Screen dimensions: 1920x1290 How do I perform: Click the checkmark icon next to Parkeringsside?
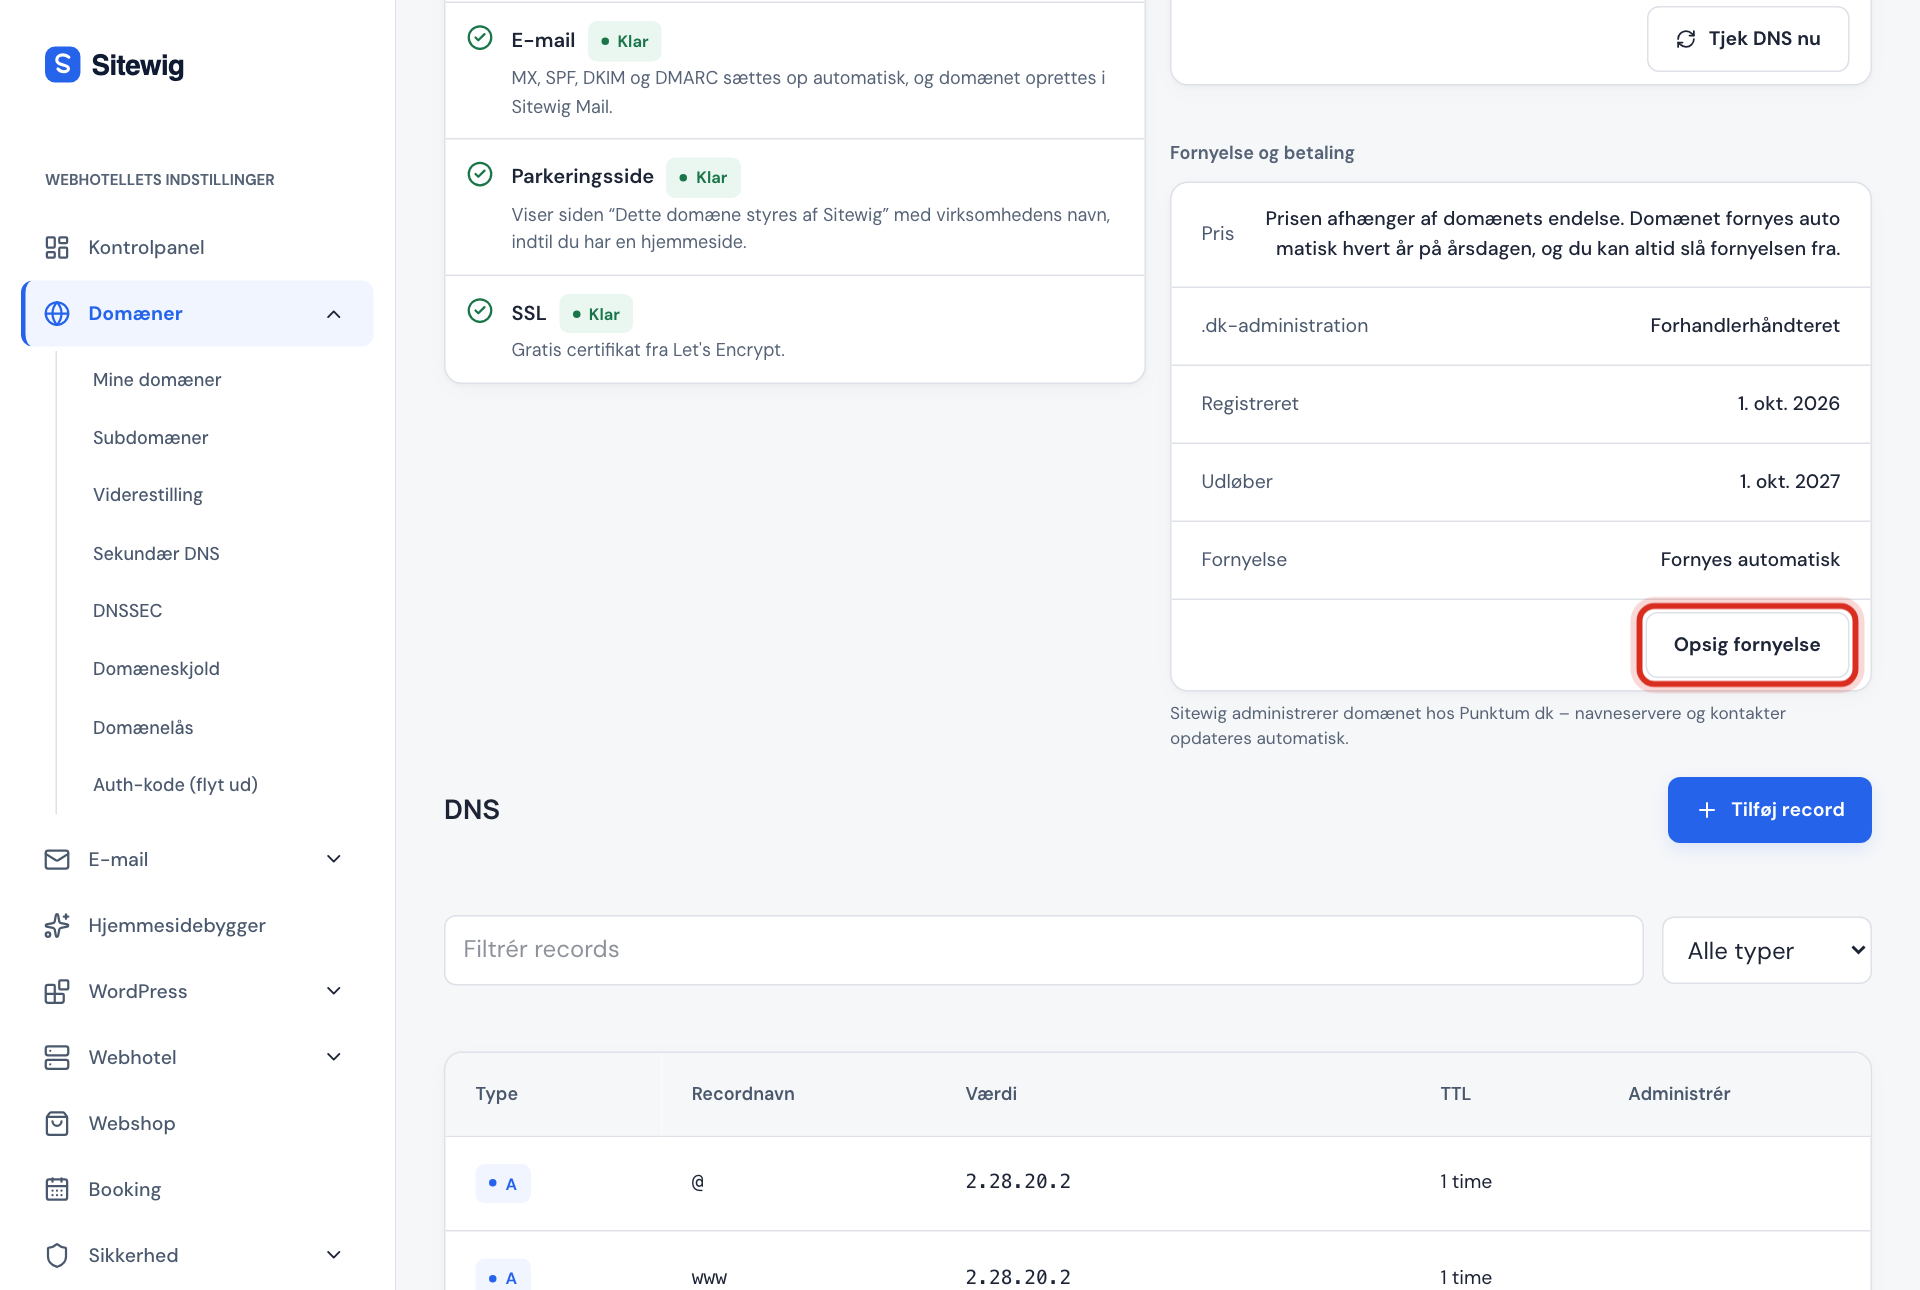(x=480, y=174)
